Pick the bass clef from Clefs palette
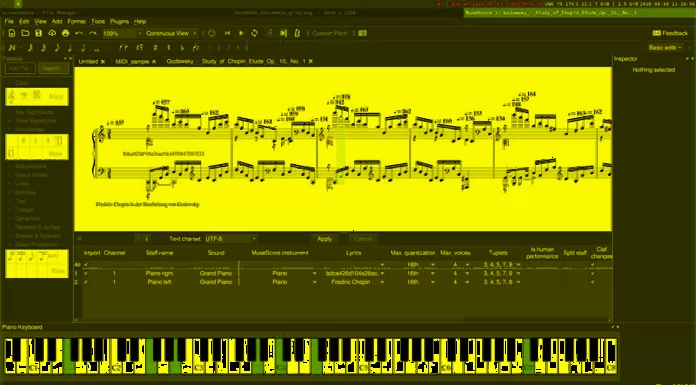 25,96
